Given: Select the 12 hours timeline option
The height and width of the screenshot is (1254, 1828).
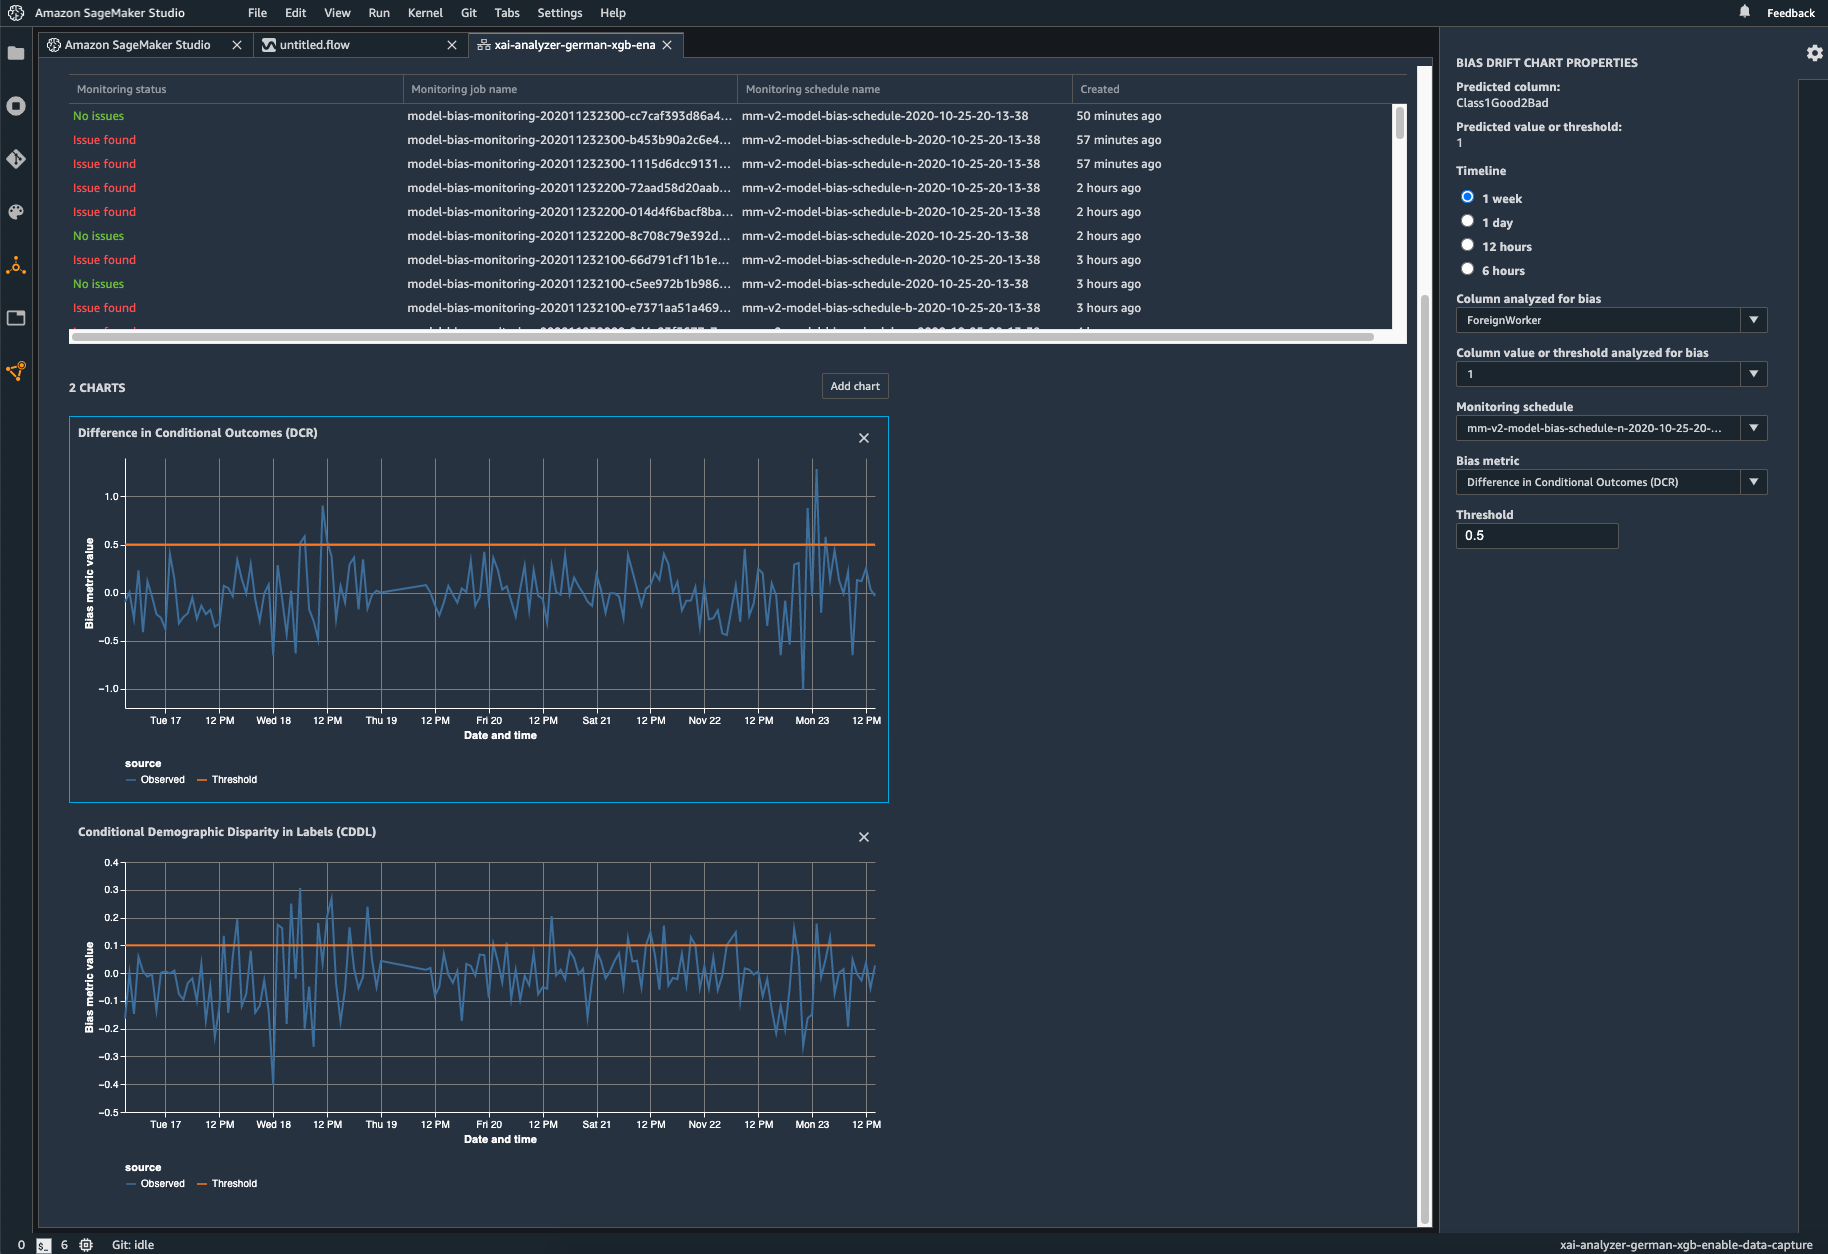Looking at the screenshot, I should coord(1467,244).
